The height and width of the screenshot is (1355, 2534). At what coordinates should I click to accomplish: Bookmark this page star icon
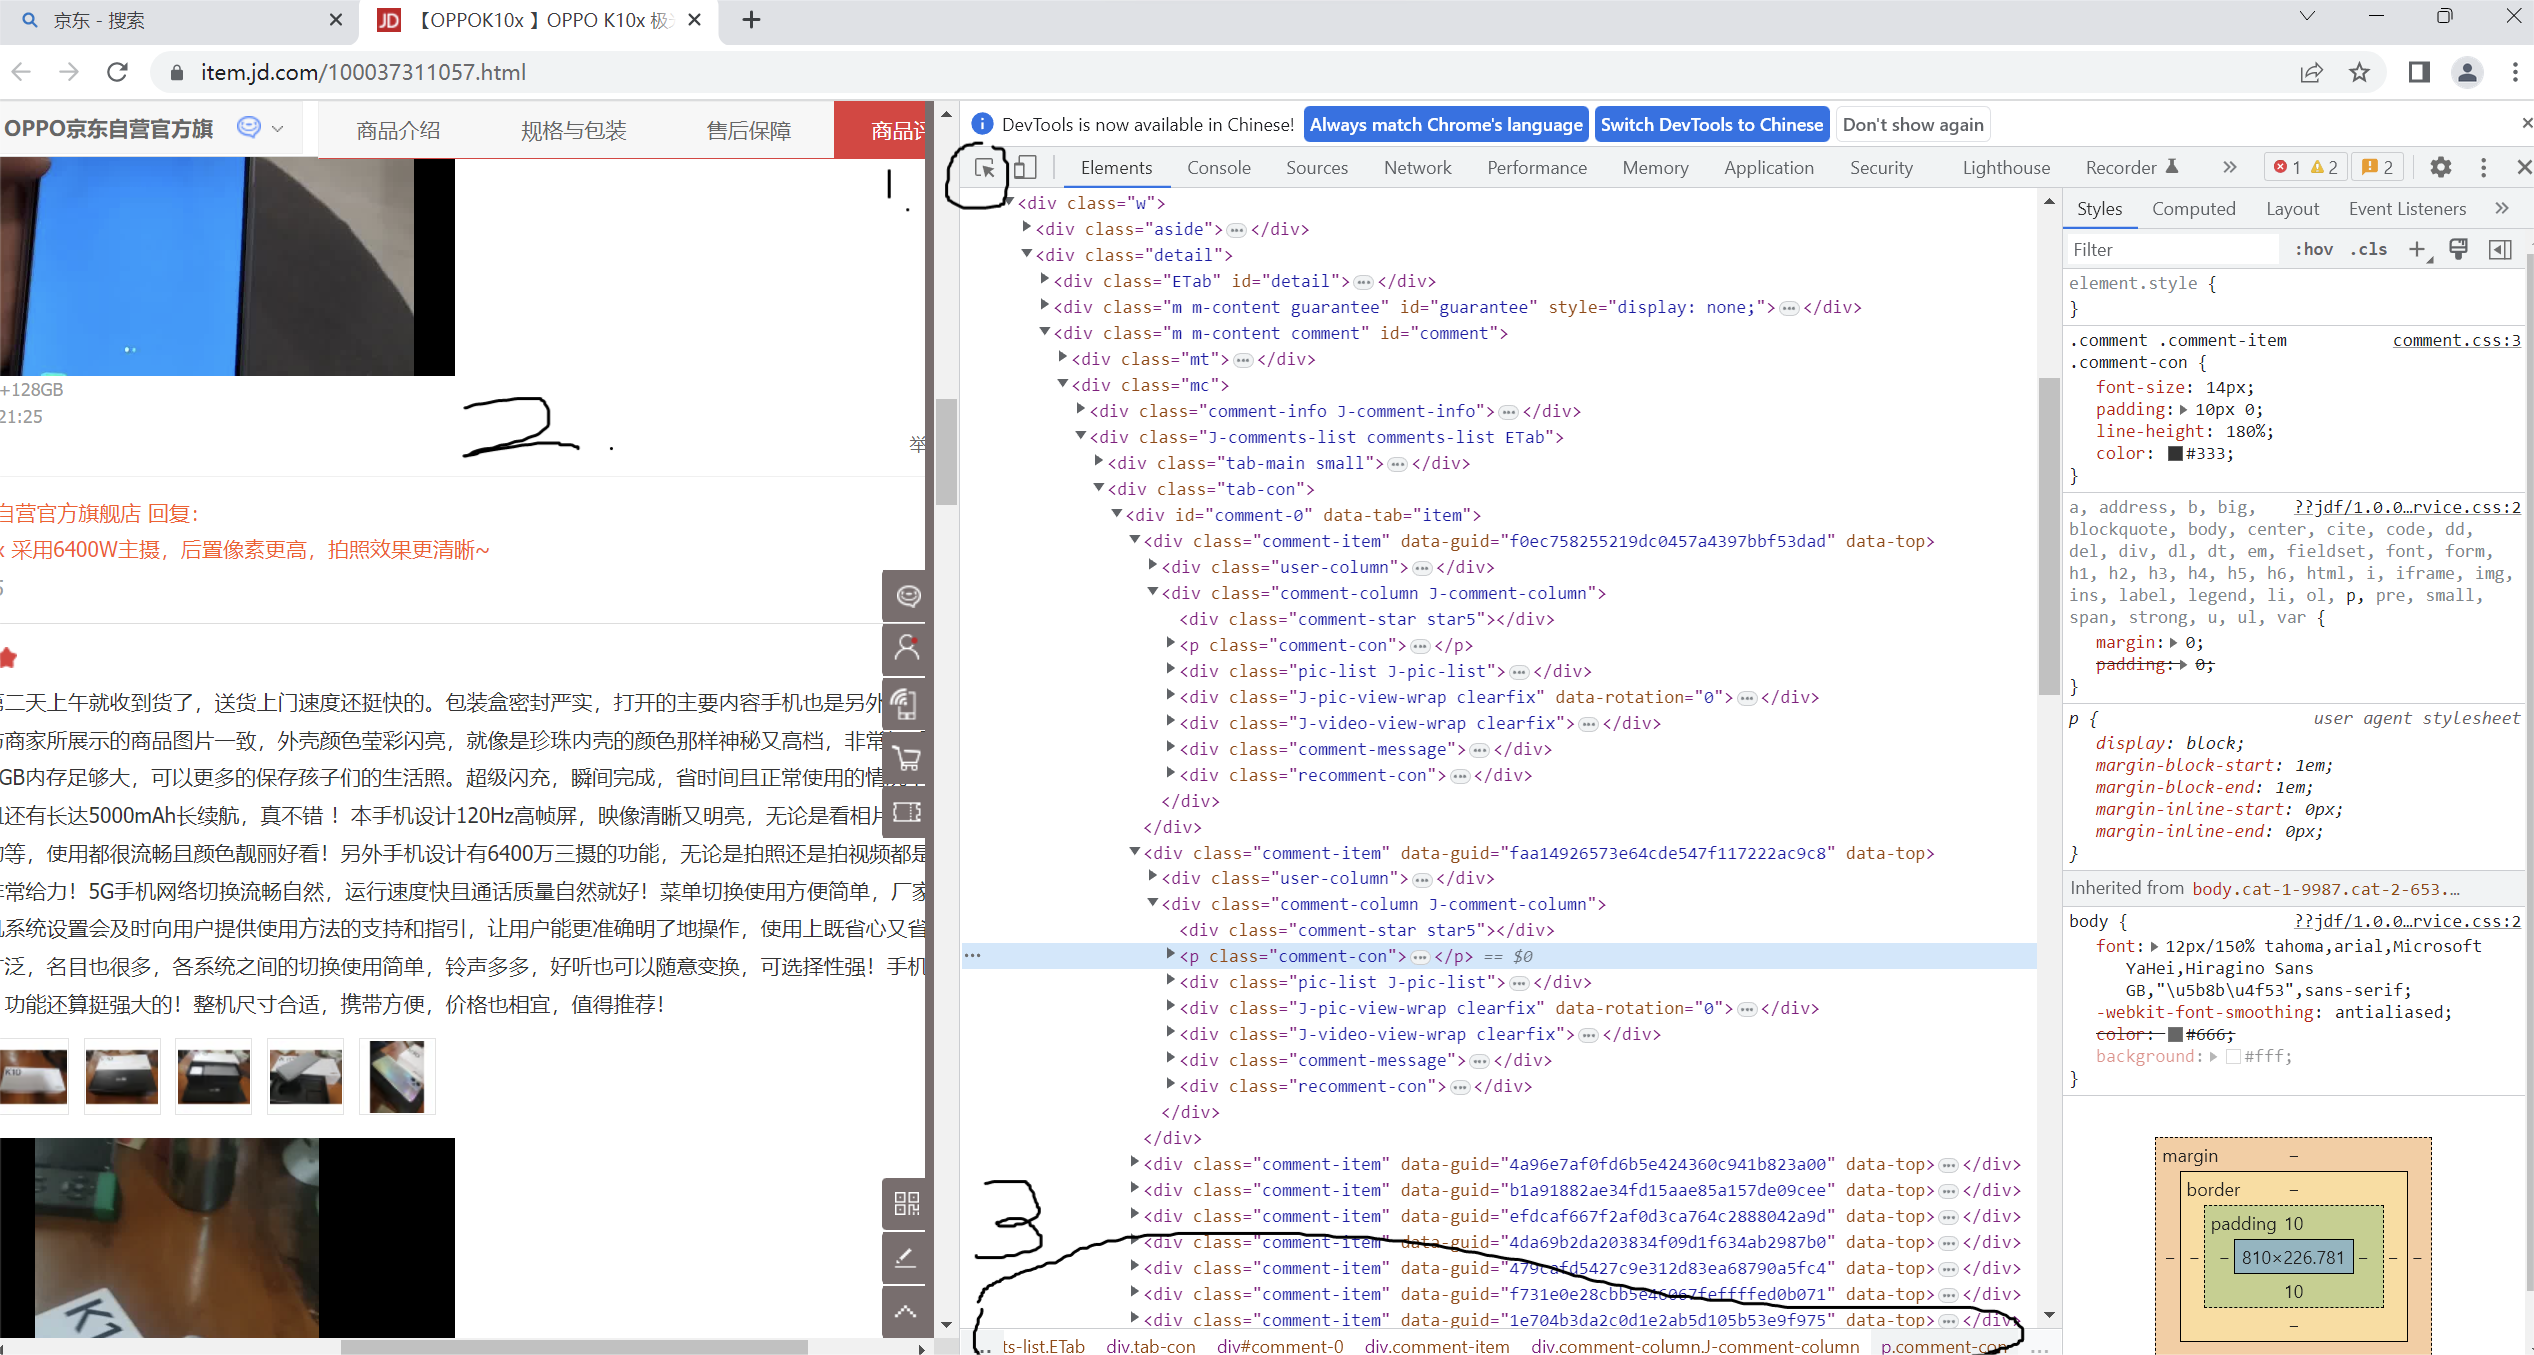(2359, 72)
